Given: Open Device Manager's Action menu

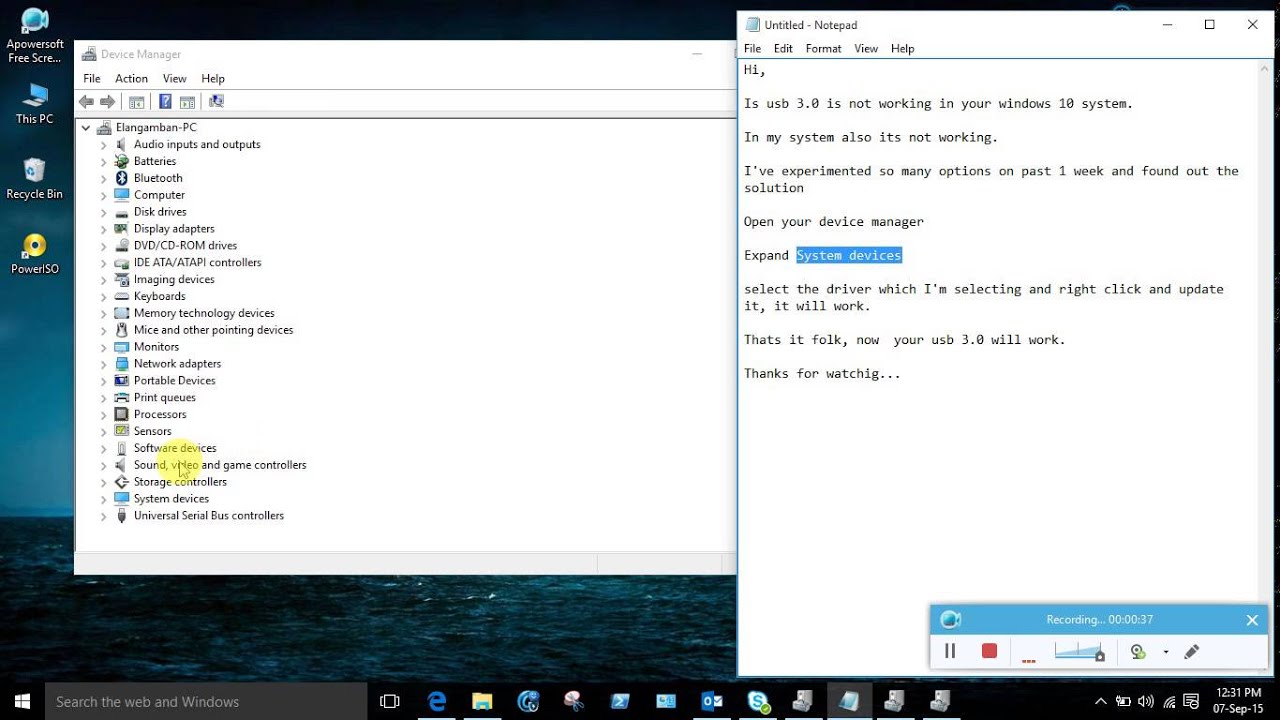Looking at the screenshot, I should click(131, 78).
